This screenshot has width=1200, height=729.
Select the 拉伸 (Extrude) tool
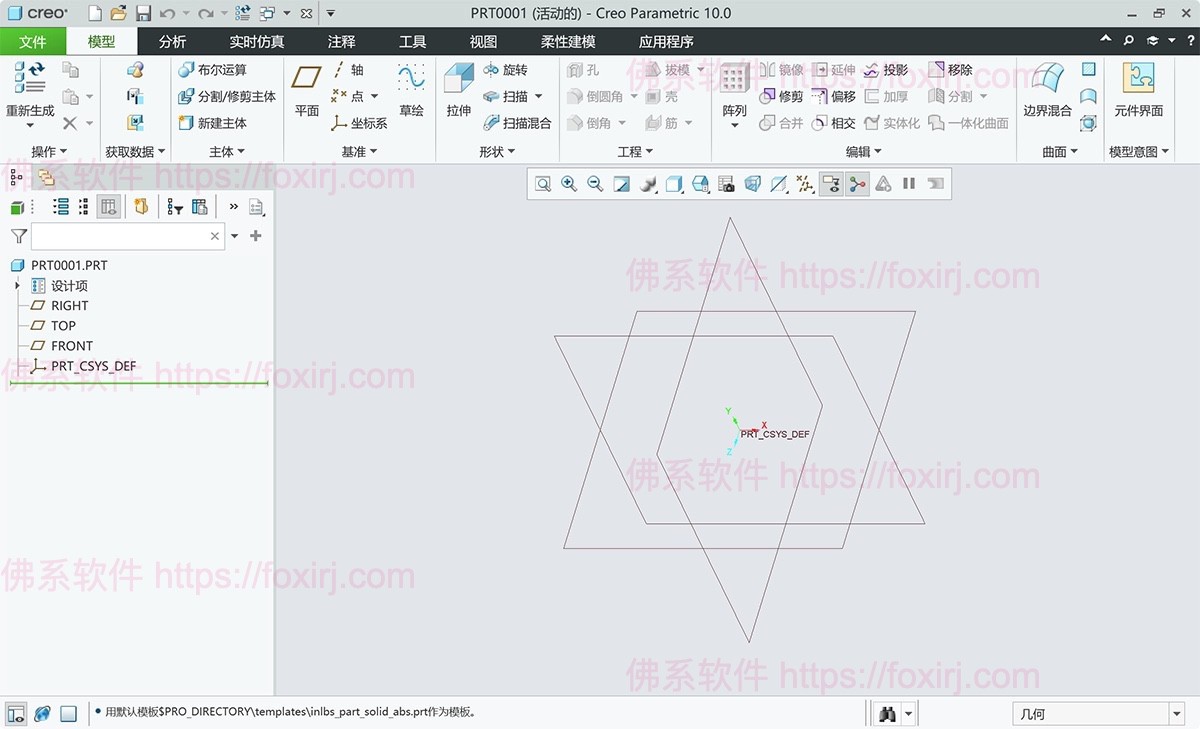pyautogui.click(x=458, y=84)
